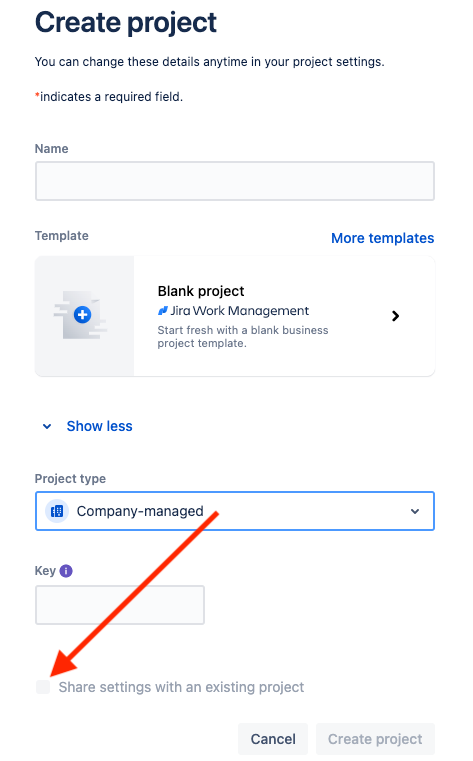Click the Blank project template thumbnail image
Screen dimensions: 473x761
(x=84, y=316)
